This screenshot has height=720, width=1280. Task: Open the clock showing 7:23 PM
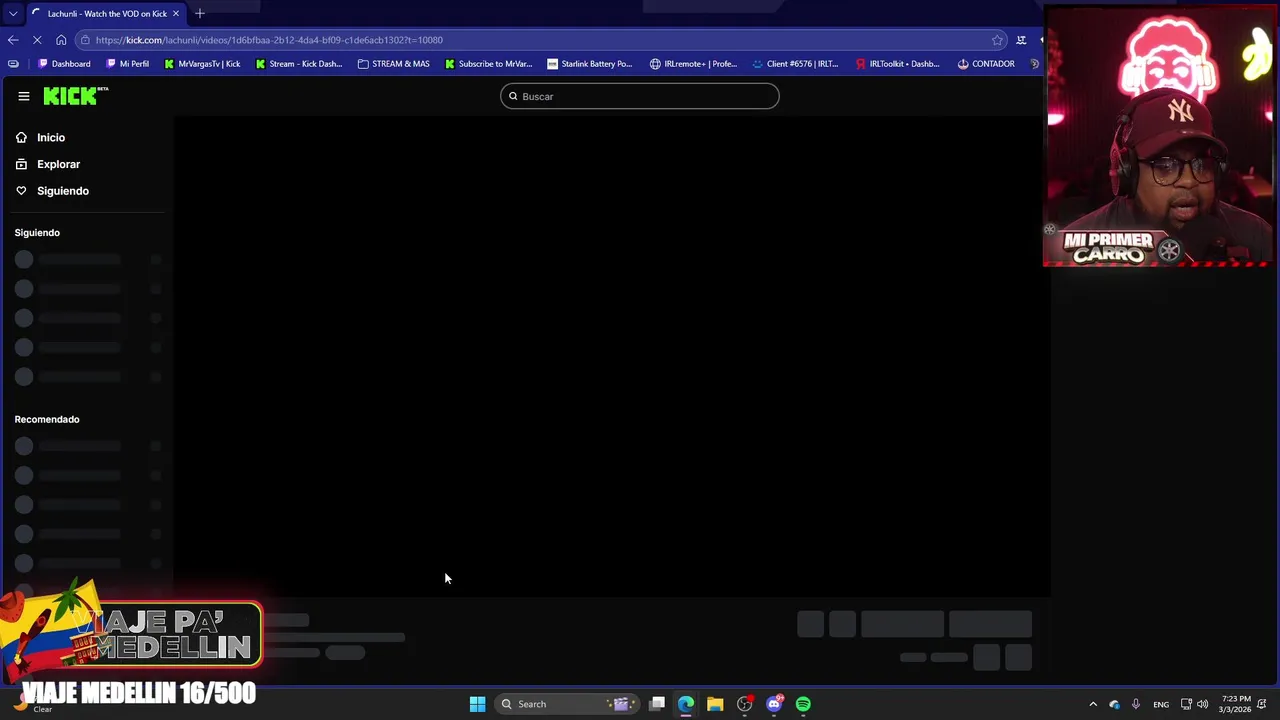(x=1235, y=704)
